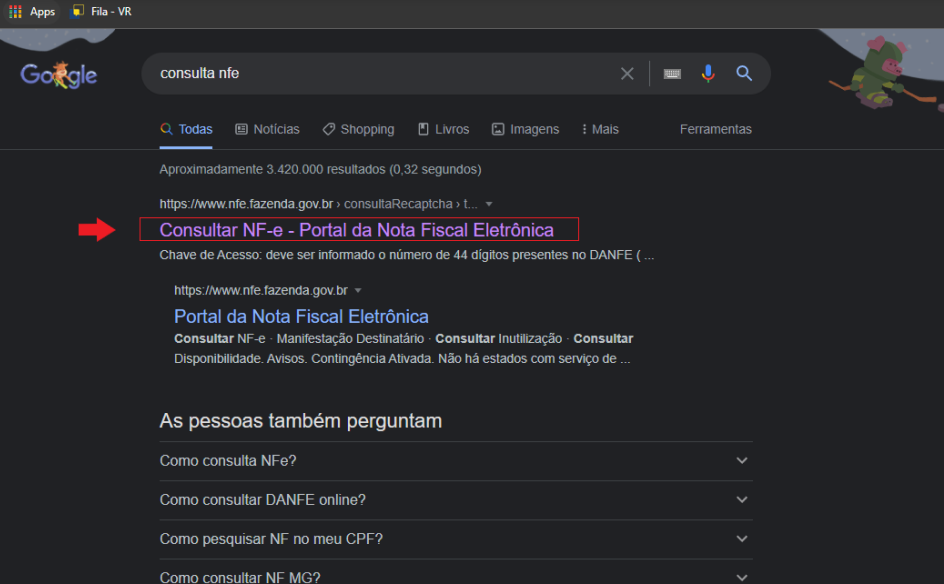
Task: Expand 'Como consultar DANFE online?'
Action: 456,500
